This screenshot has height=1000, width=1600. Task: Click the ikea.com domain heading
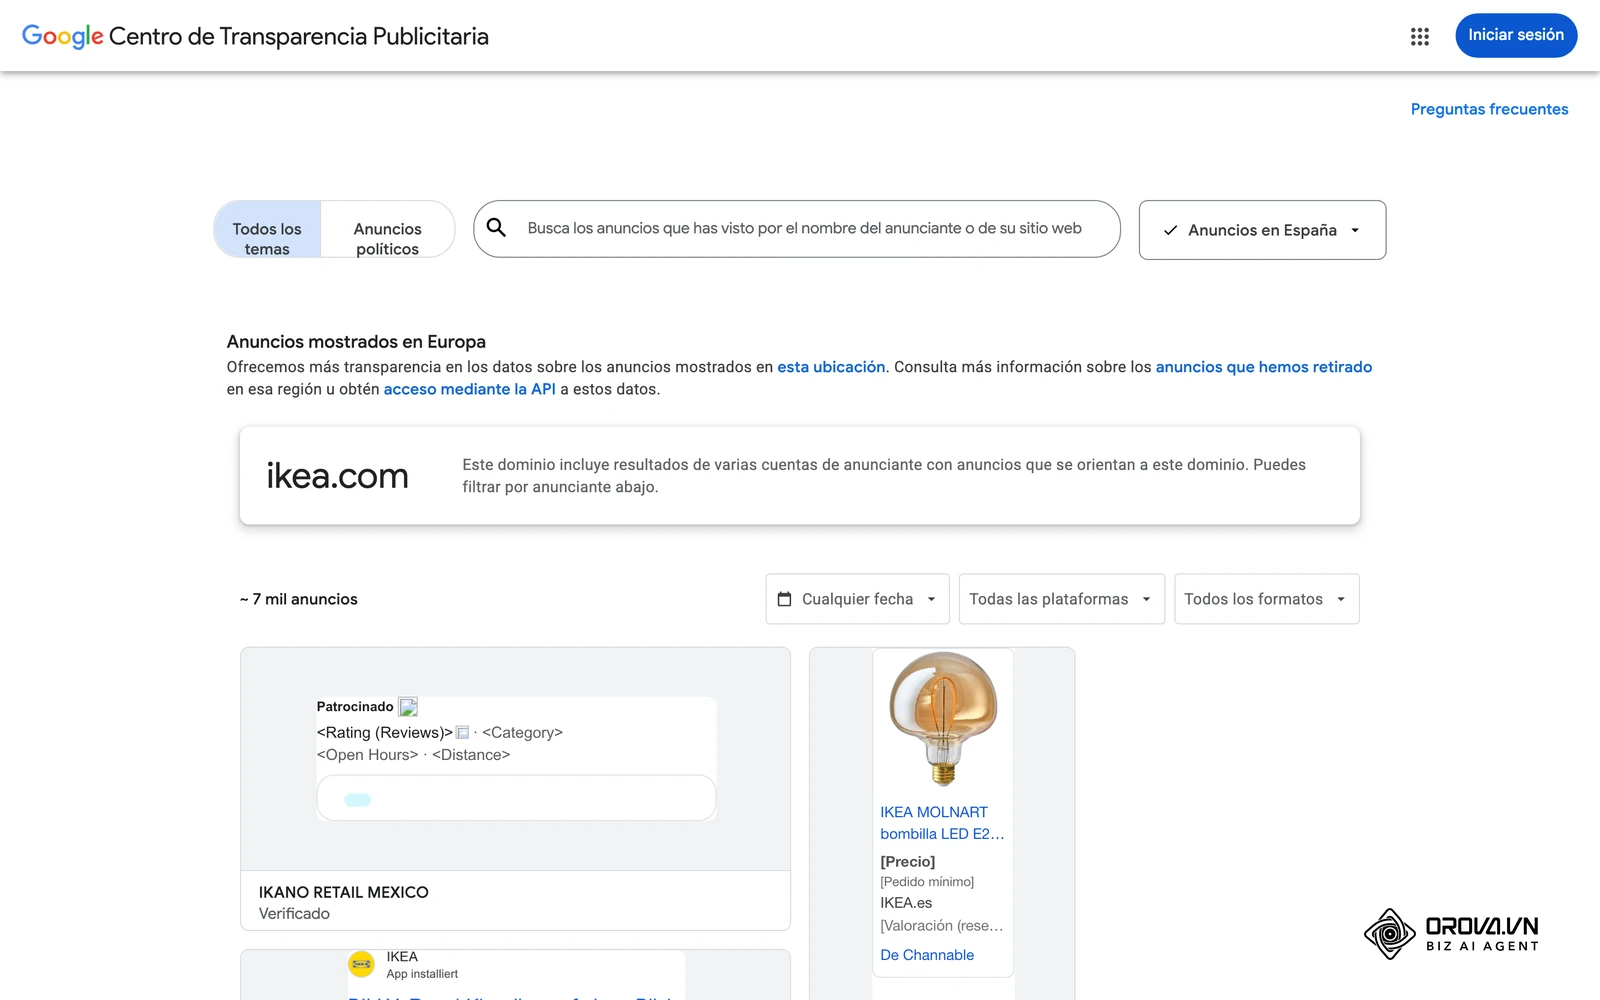point(337,476)
